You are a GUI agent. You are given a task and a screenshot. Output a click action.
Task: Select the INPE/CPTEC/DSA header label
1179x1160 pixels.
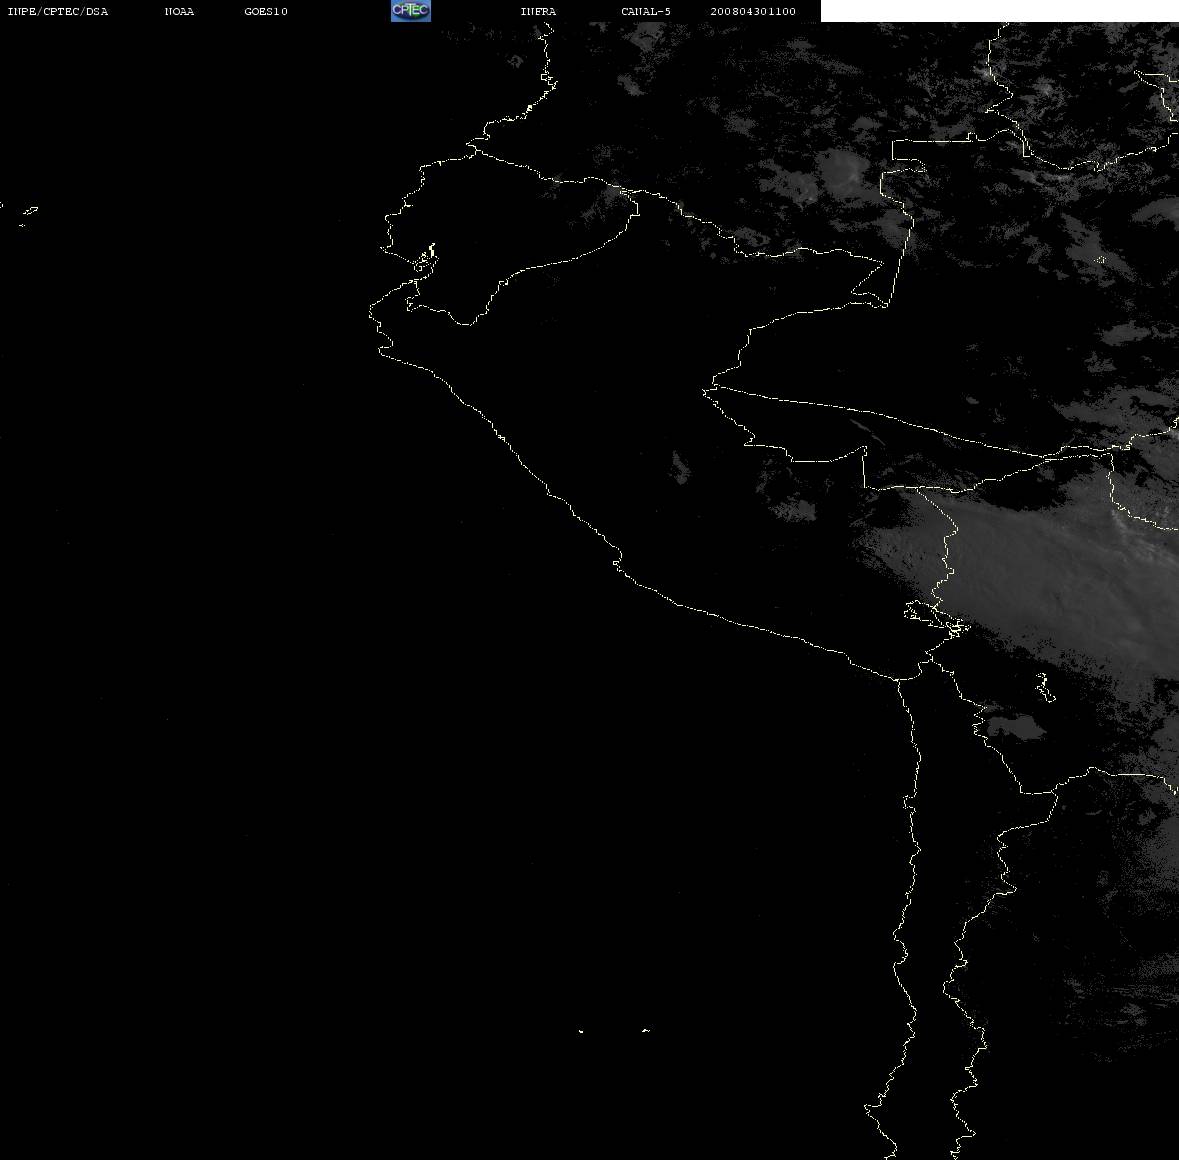click(x=57, y=11)
